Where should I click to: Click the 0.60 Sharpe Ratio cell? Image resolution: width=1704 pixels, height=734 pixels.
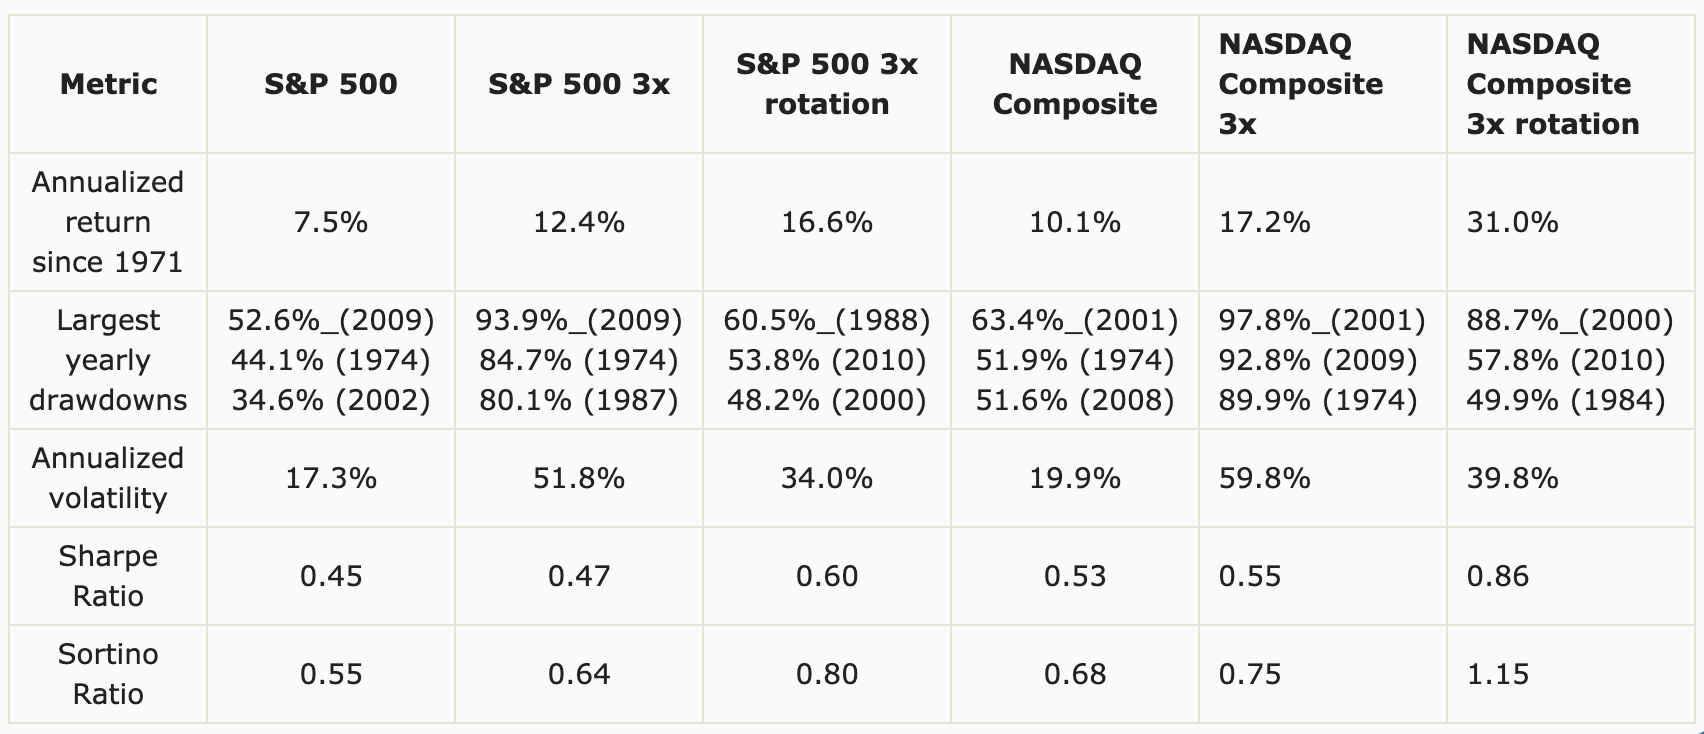[827, 576]
